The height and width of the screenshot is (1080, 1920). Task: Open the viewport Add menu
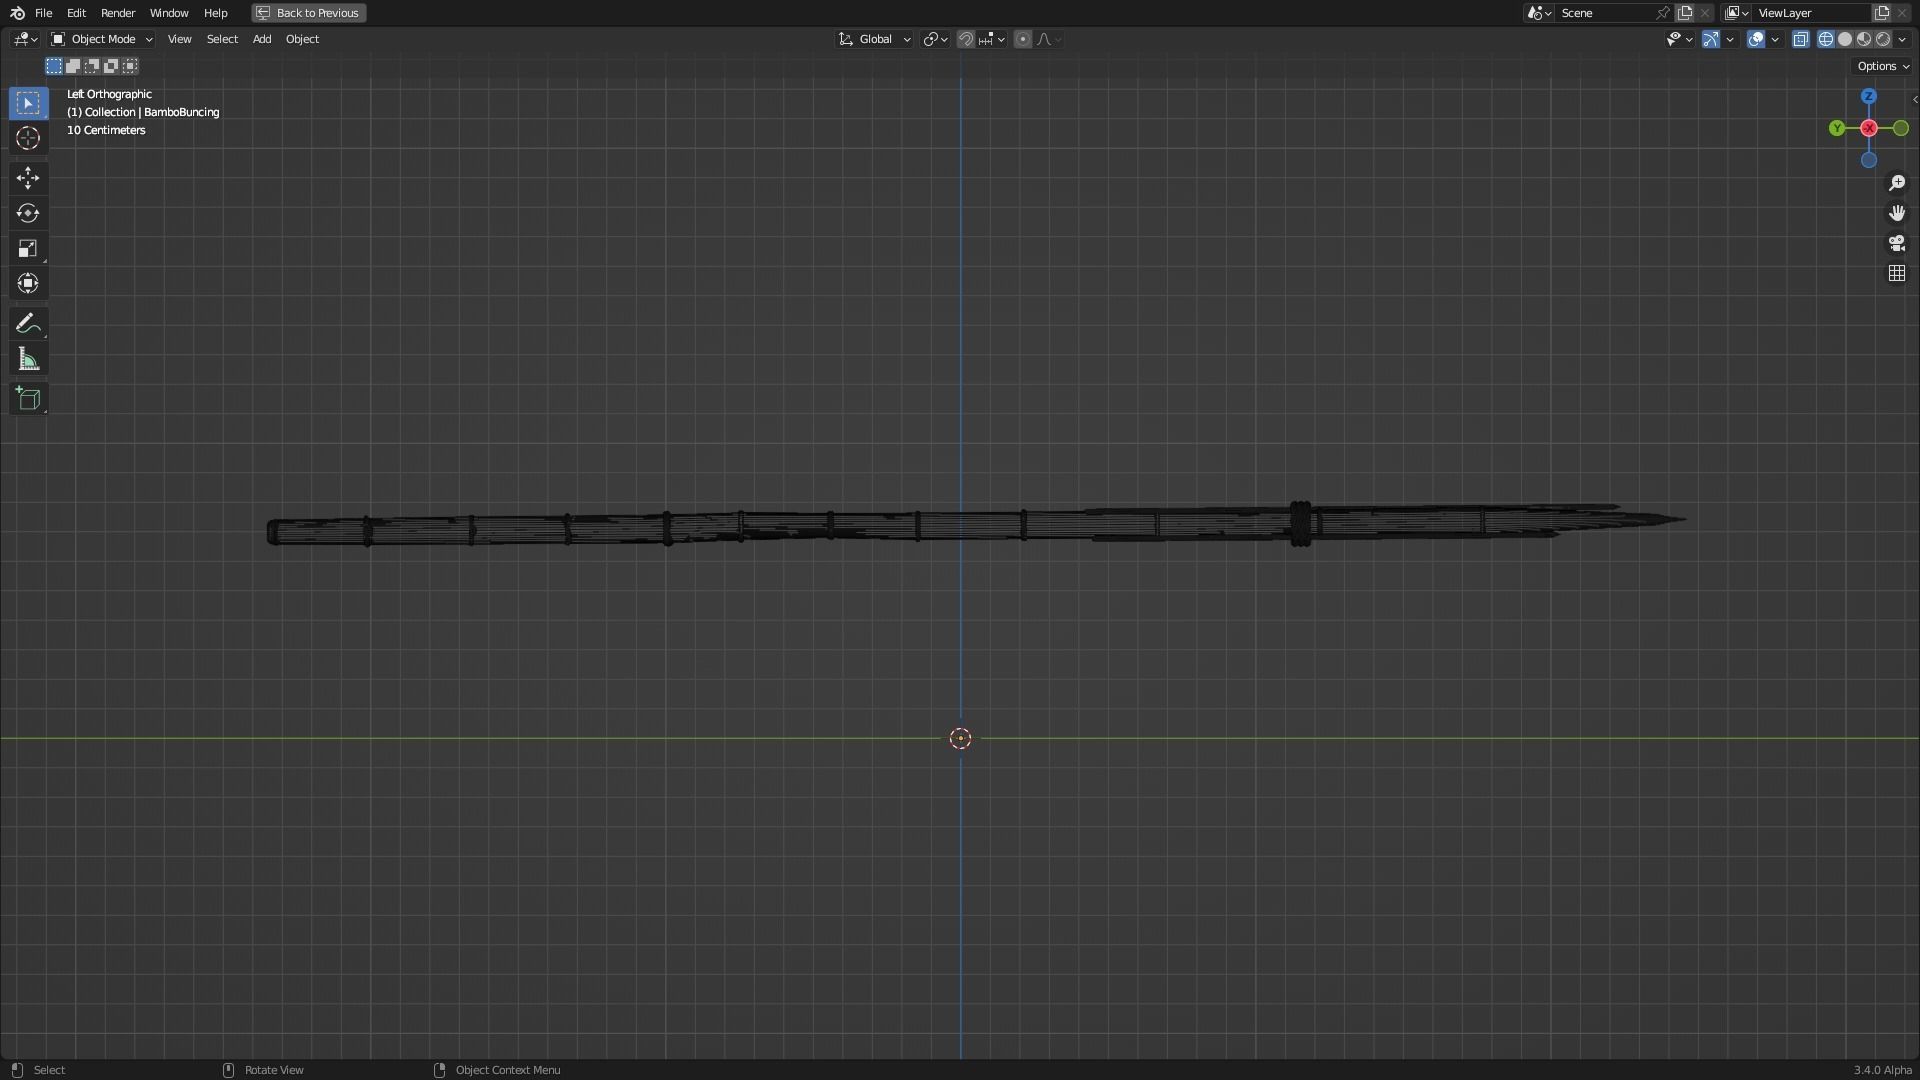(262, 39)
